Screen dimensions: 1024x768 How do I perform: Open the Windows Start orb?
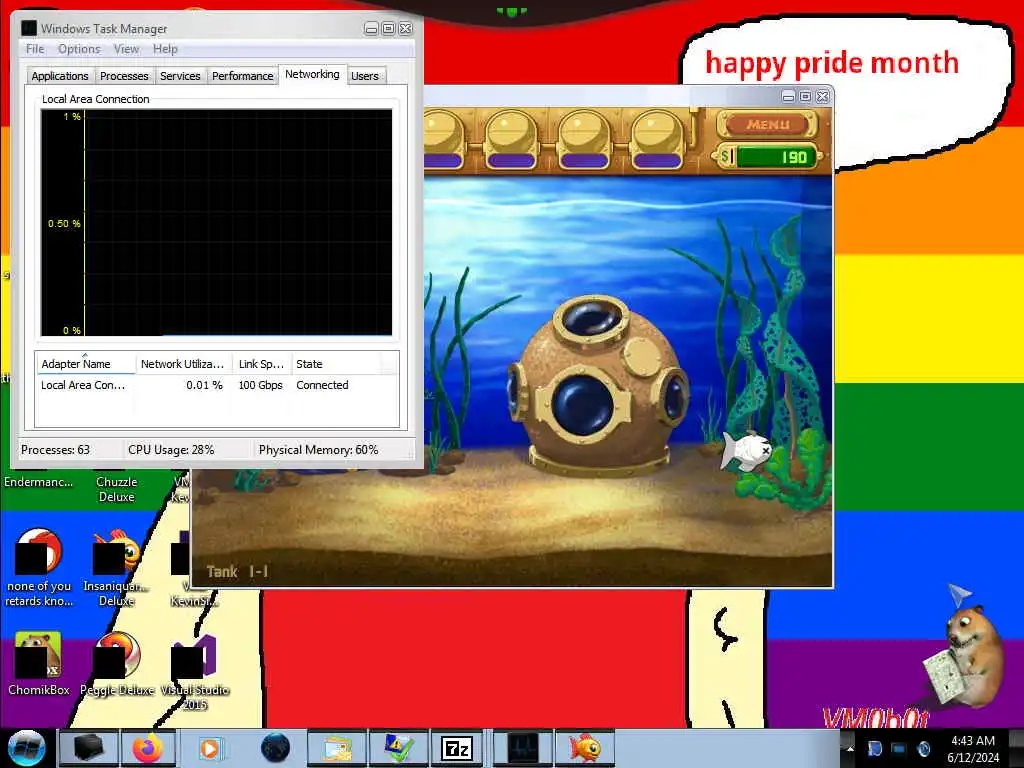point(26,748)
